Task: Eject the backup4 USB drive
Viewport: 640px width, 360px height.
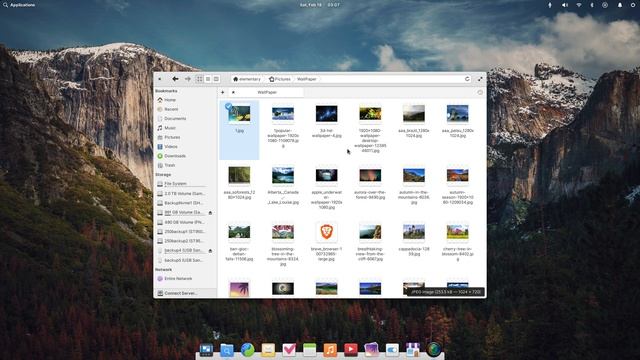Action: click(210, 251)
